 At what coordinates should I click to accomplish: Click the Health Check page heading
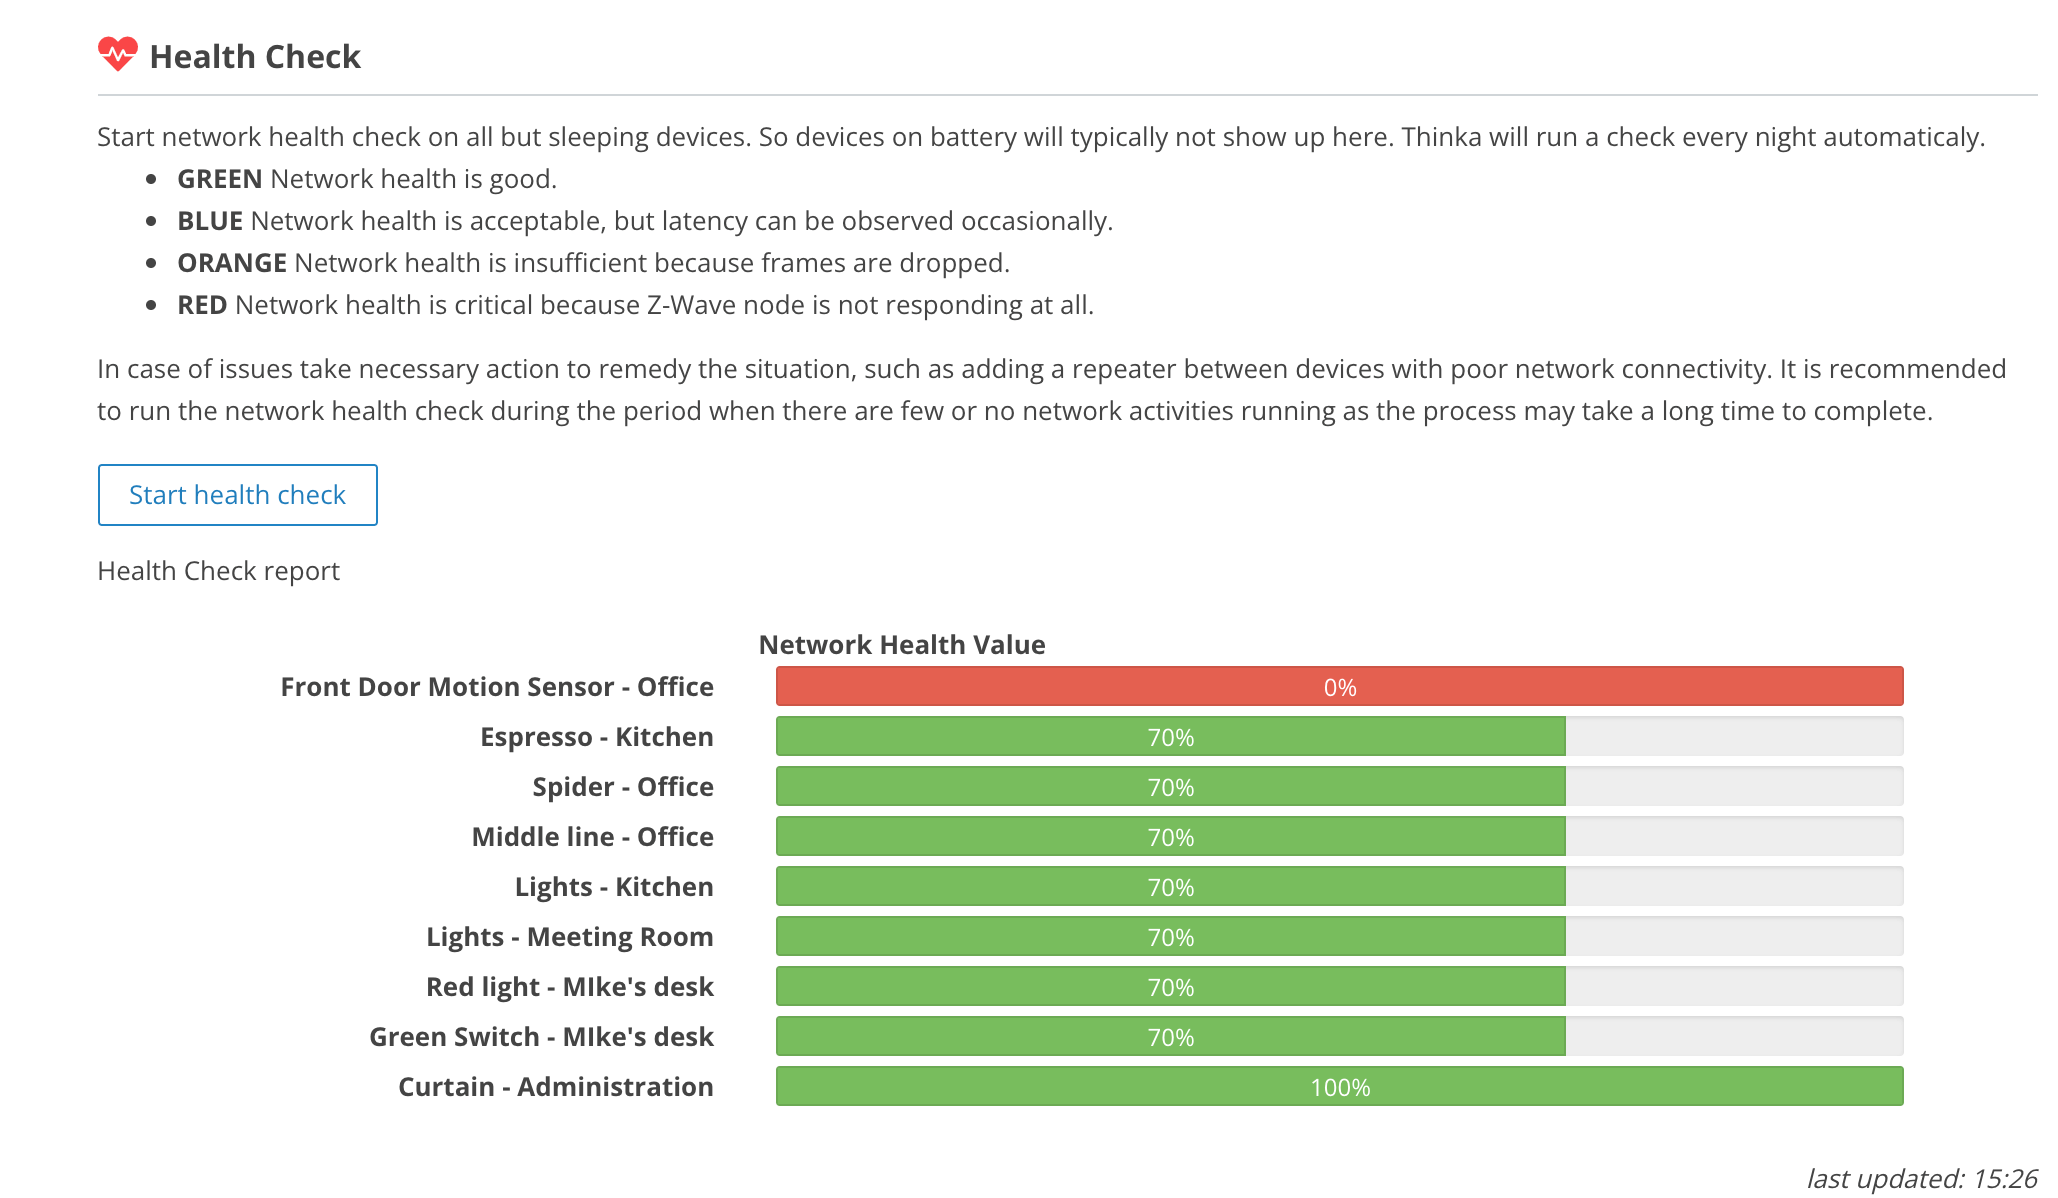[255, 57]
